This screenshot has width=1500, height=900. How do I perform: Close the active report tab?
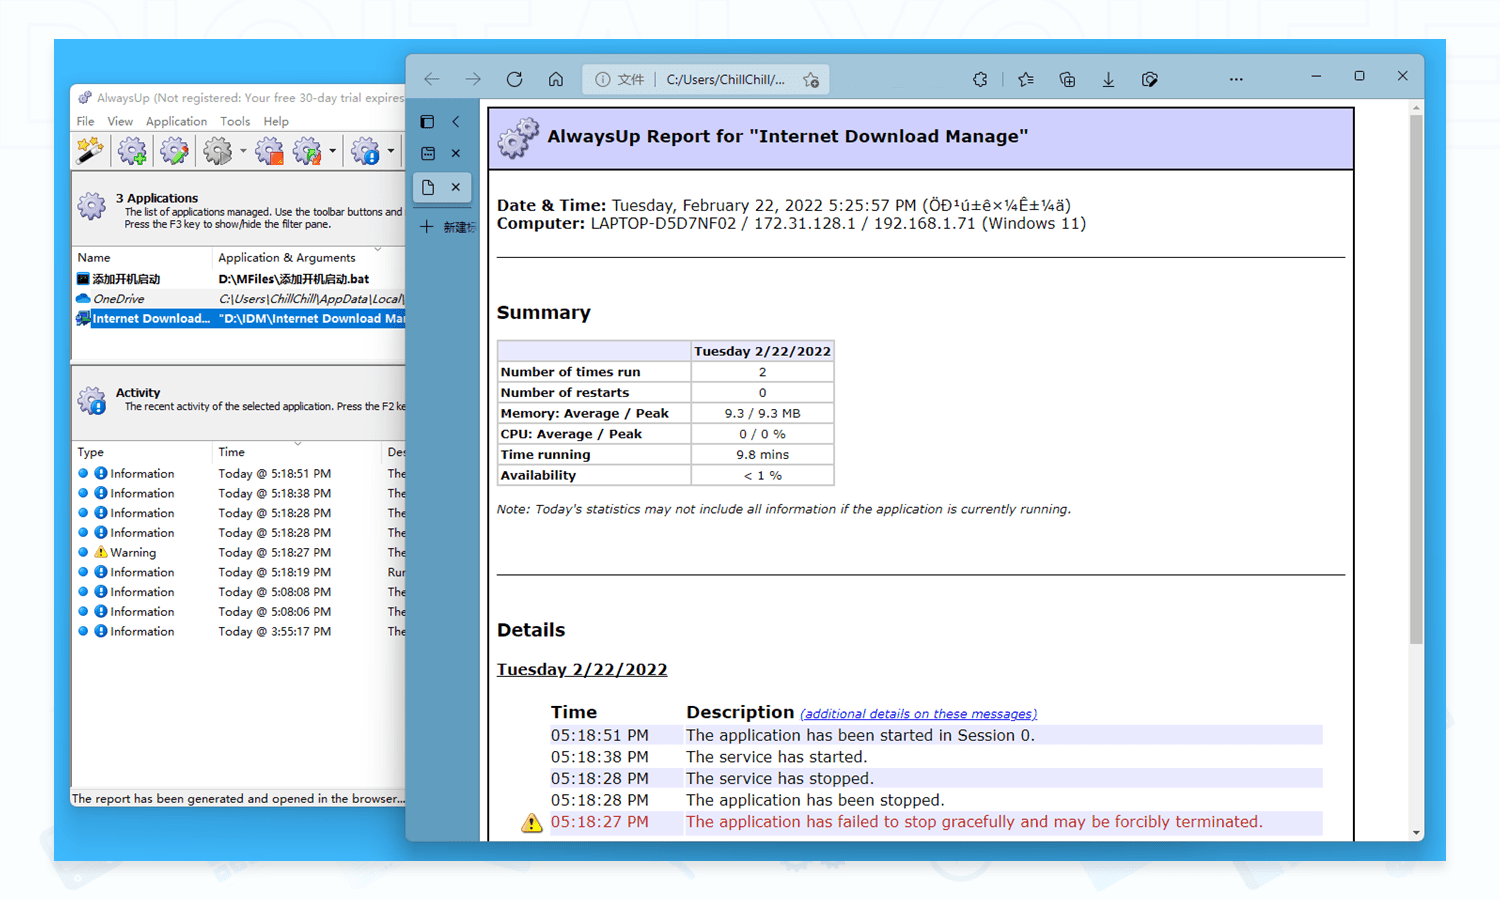point(456,187)
